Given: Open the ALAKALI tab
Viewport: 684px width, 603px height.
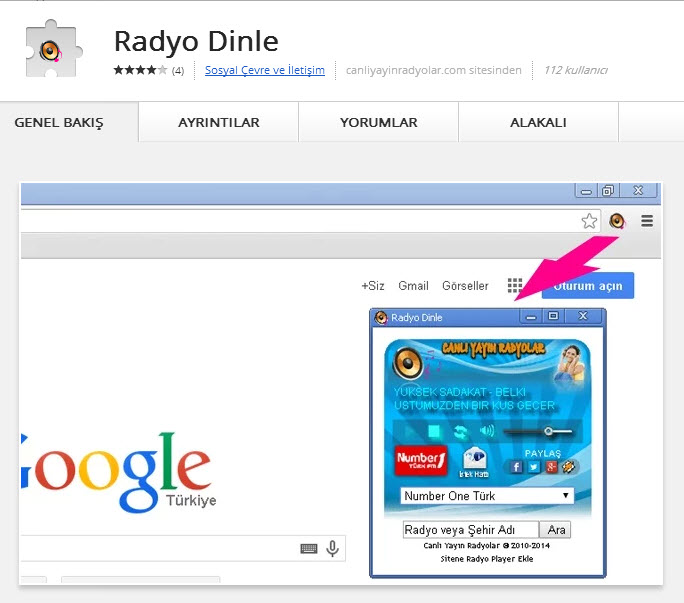Looking at the screenshot, I should pos(538,123).
